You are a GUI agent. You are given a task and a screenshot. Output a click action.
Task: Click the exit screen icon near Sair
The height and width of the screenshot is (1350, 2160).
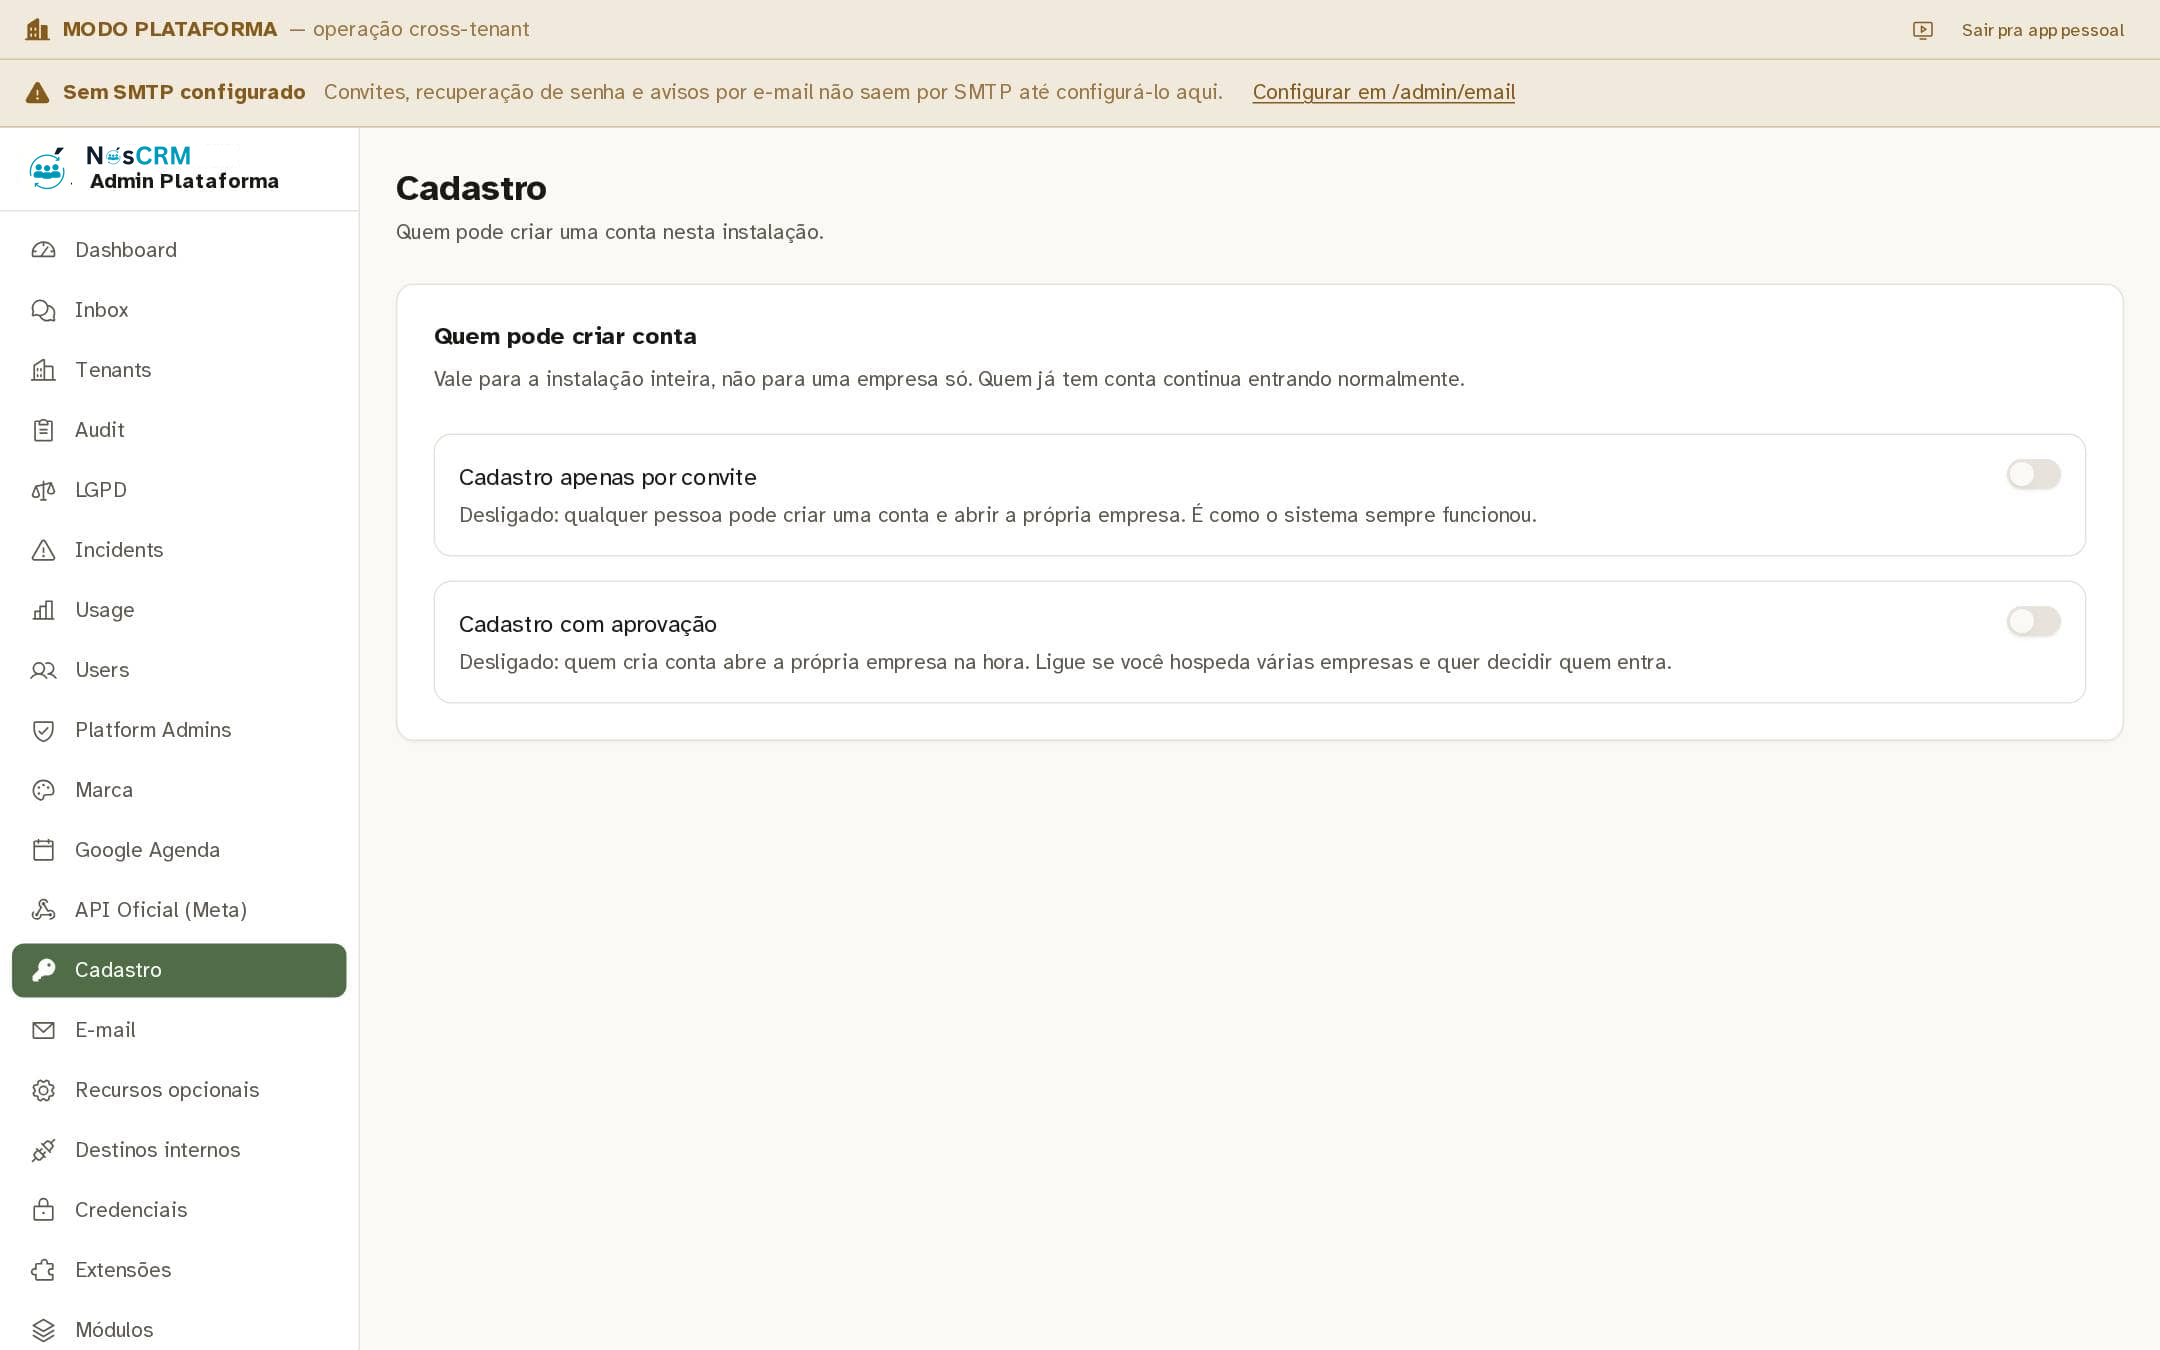point(1922,30)
